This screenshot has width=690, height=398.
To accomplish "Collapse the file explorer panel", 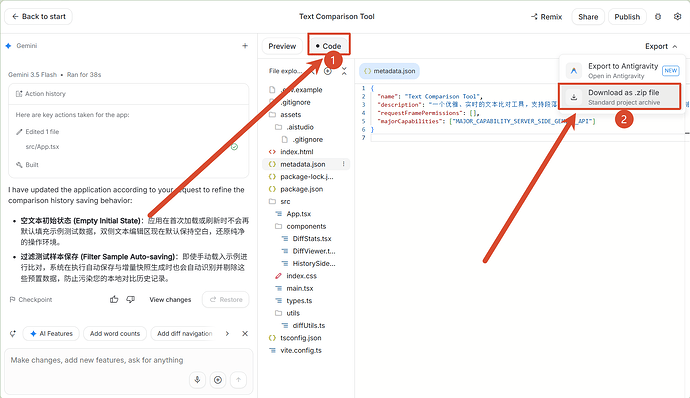I will [344, 71].
